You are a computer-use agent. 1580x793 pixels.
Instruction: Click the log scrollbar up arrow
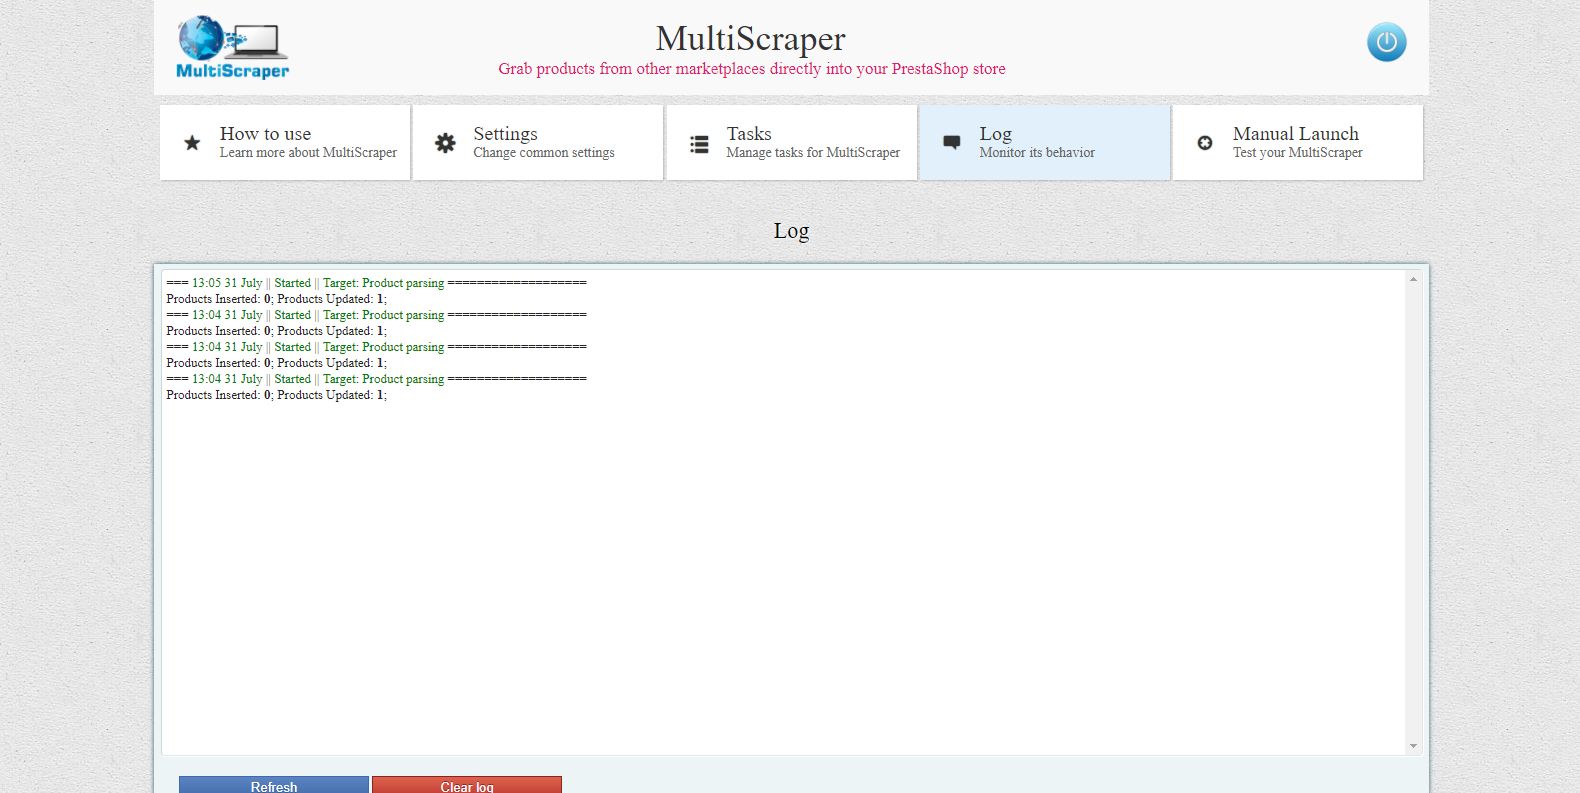tap(1413, 279)
